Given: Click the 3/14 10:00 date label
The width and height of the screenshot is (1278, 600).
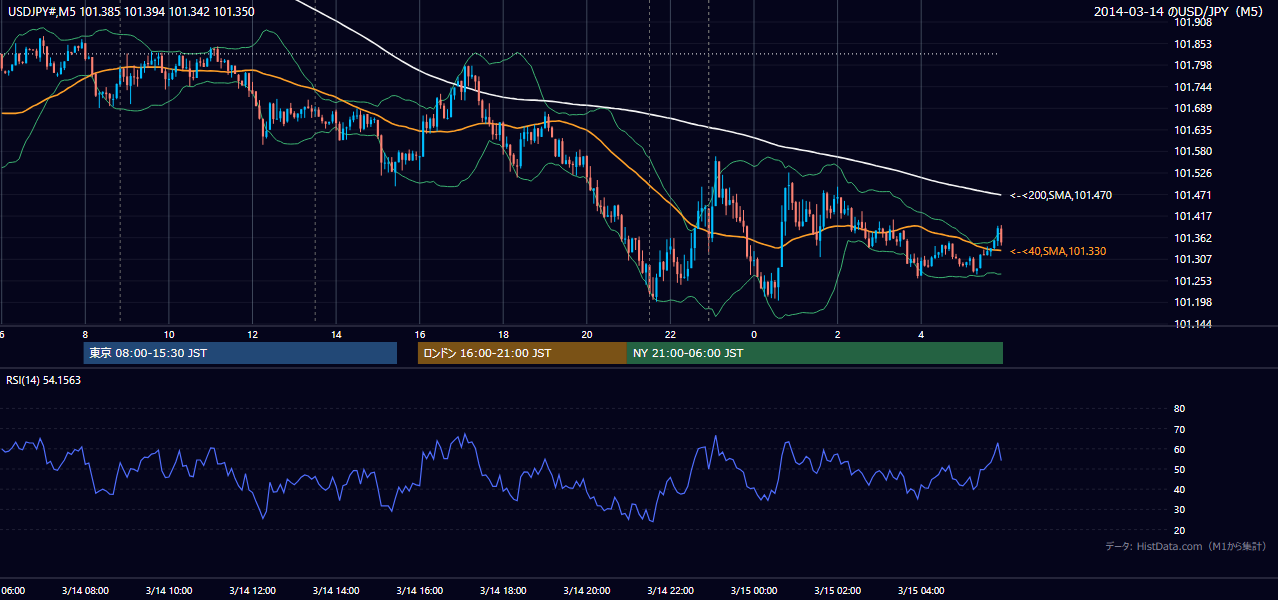Looking at the screenshot, I should pyautogui.click(x=169, y=590).
